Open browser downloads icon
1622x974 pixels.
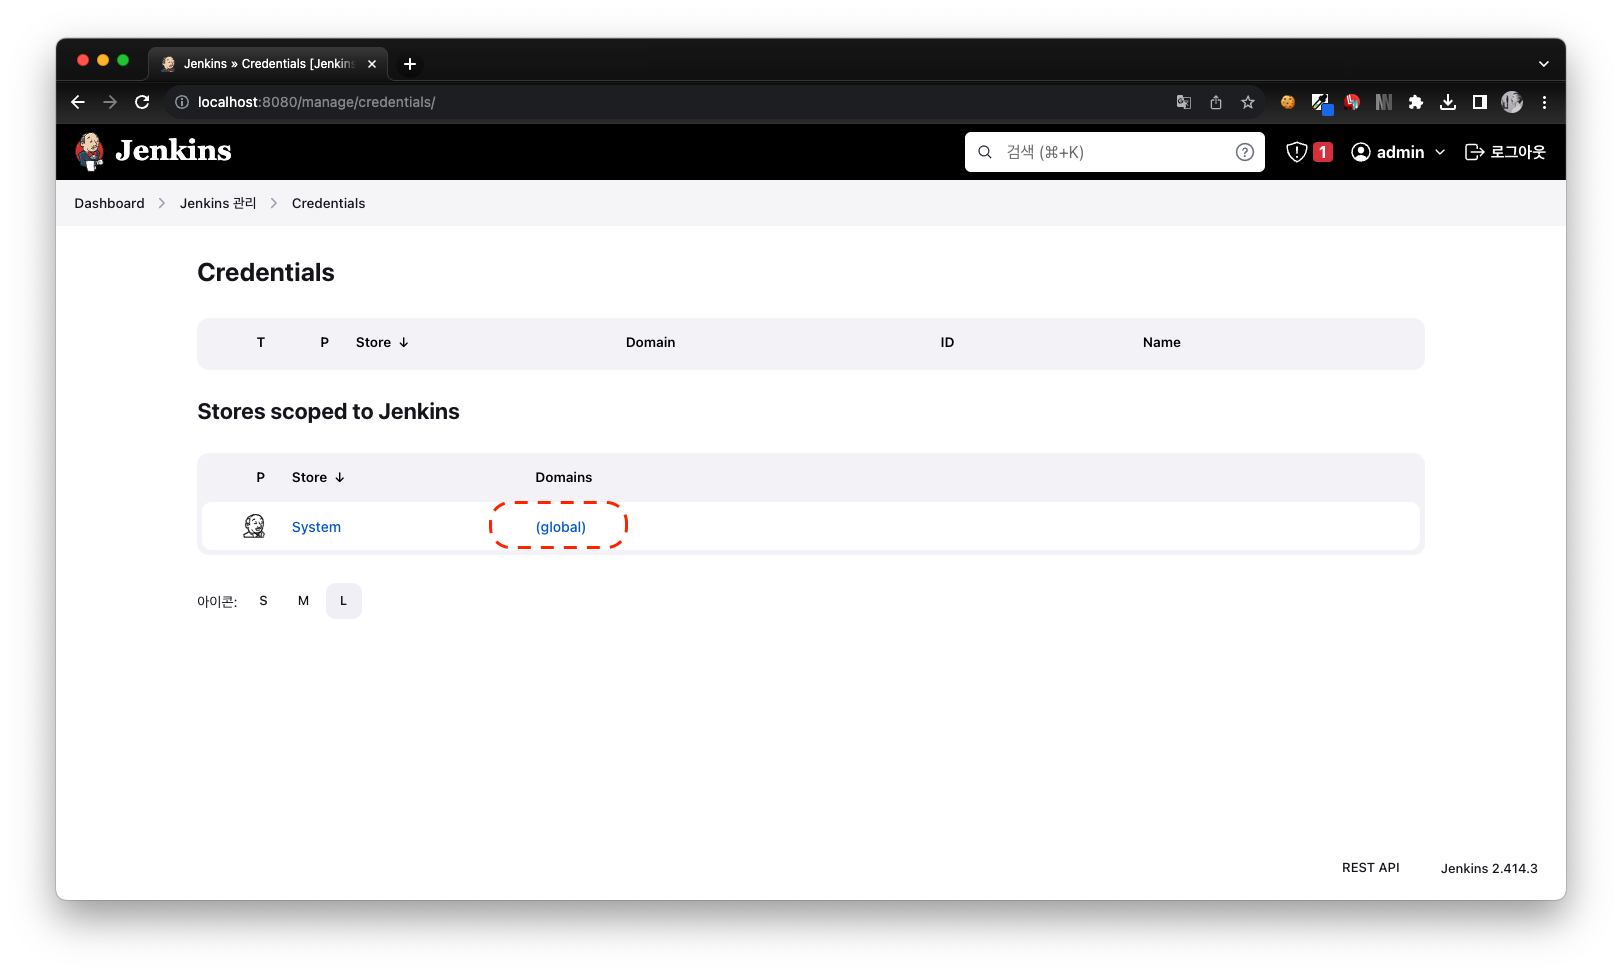(x=1448, y=102)
